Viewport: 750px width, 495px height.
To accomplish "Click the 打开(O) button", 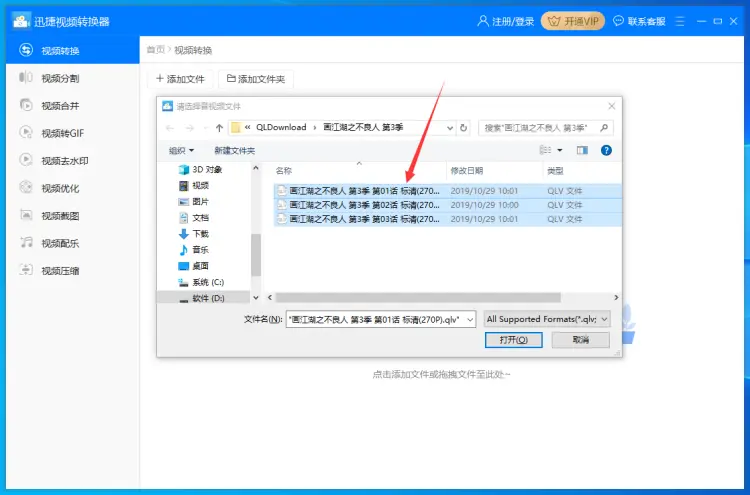I will (513, 340).
